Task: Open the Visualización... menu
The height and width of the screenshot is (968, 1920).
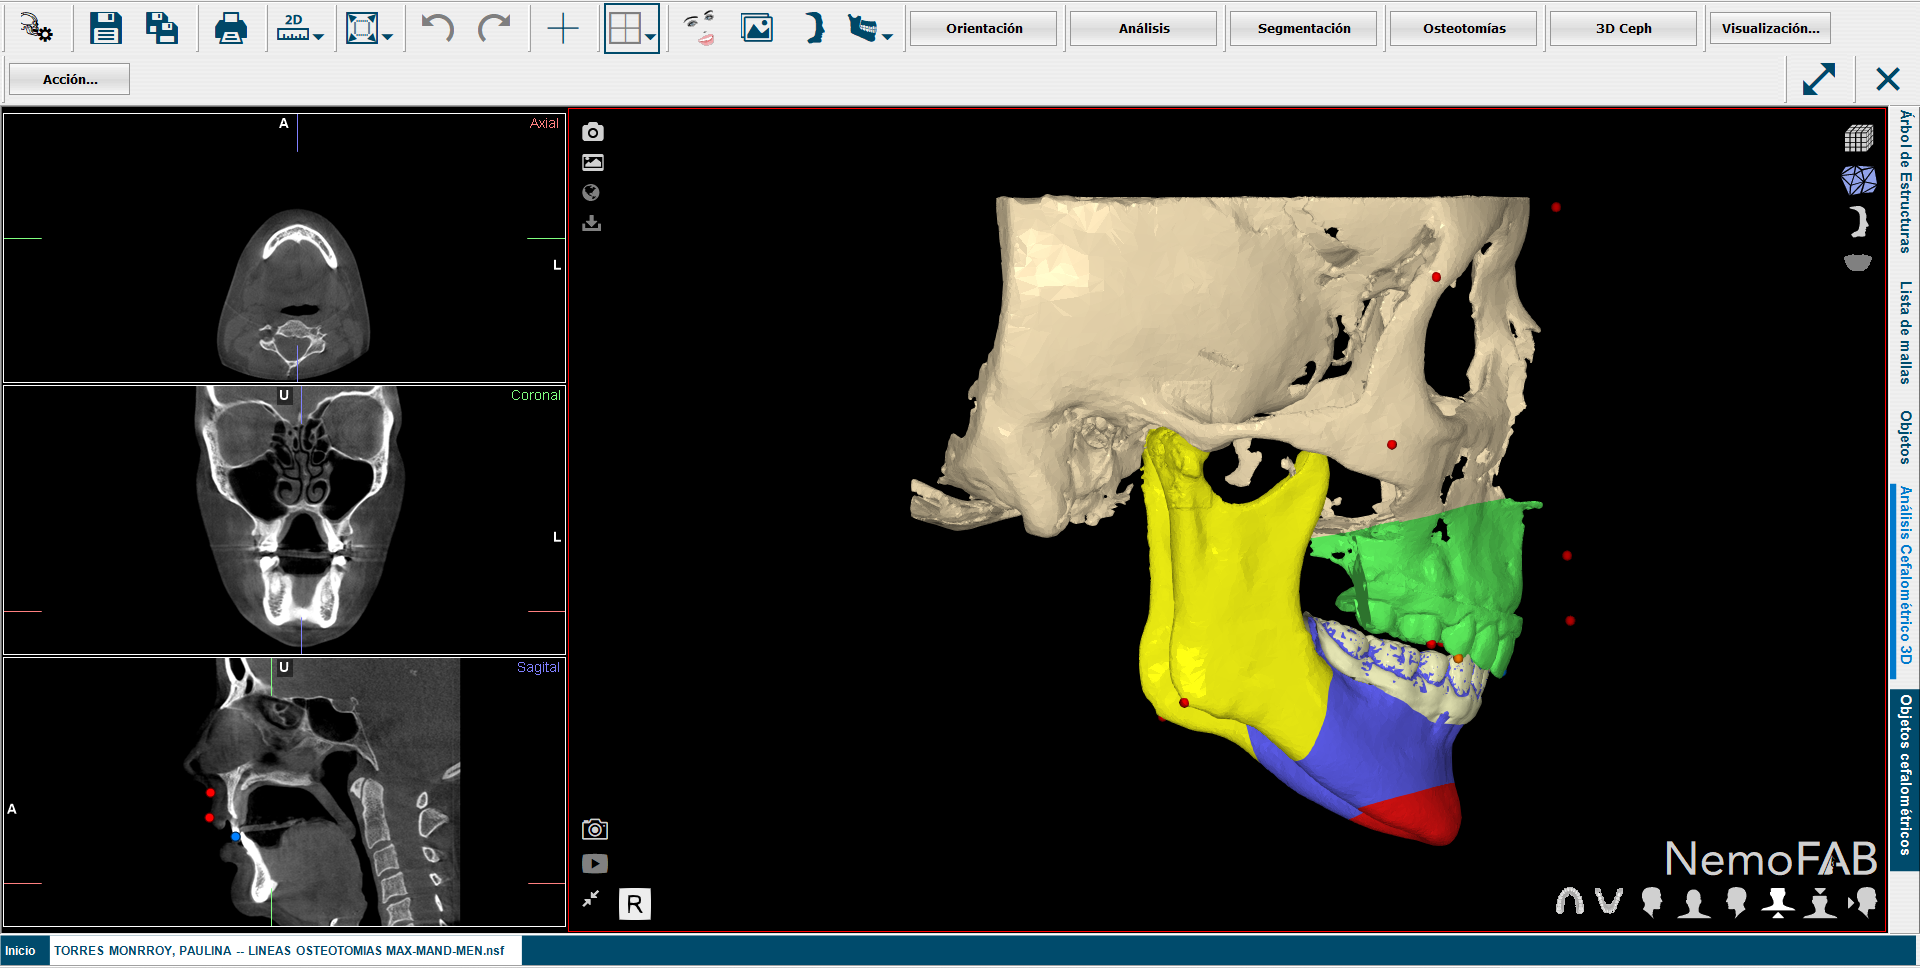Action: pyautogui.click(x=1770, y=28)
